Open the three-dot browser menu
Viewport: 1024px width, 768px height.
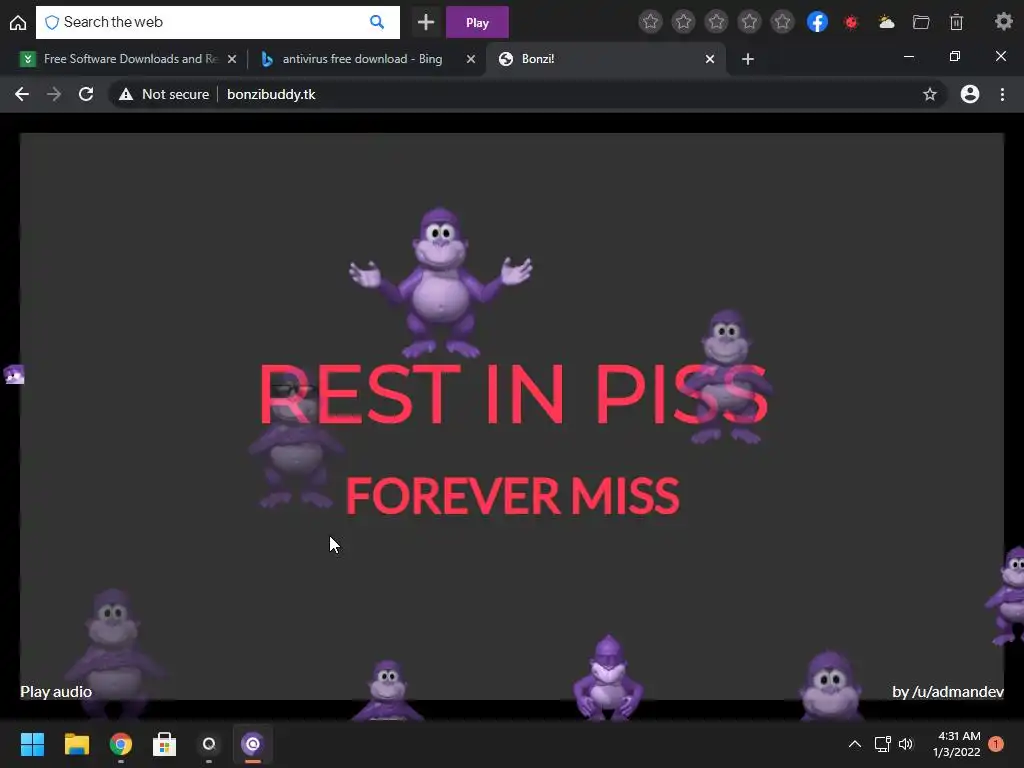coord(1002,94)
